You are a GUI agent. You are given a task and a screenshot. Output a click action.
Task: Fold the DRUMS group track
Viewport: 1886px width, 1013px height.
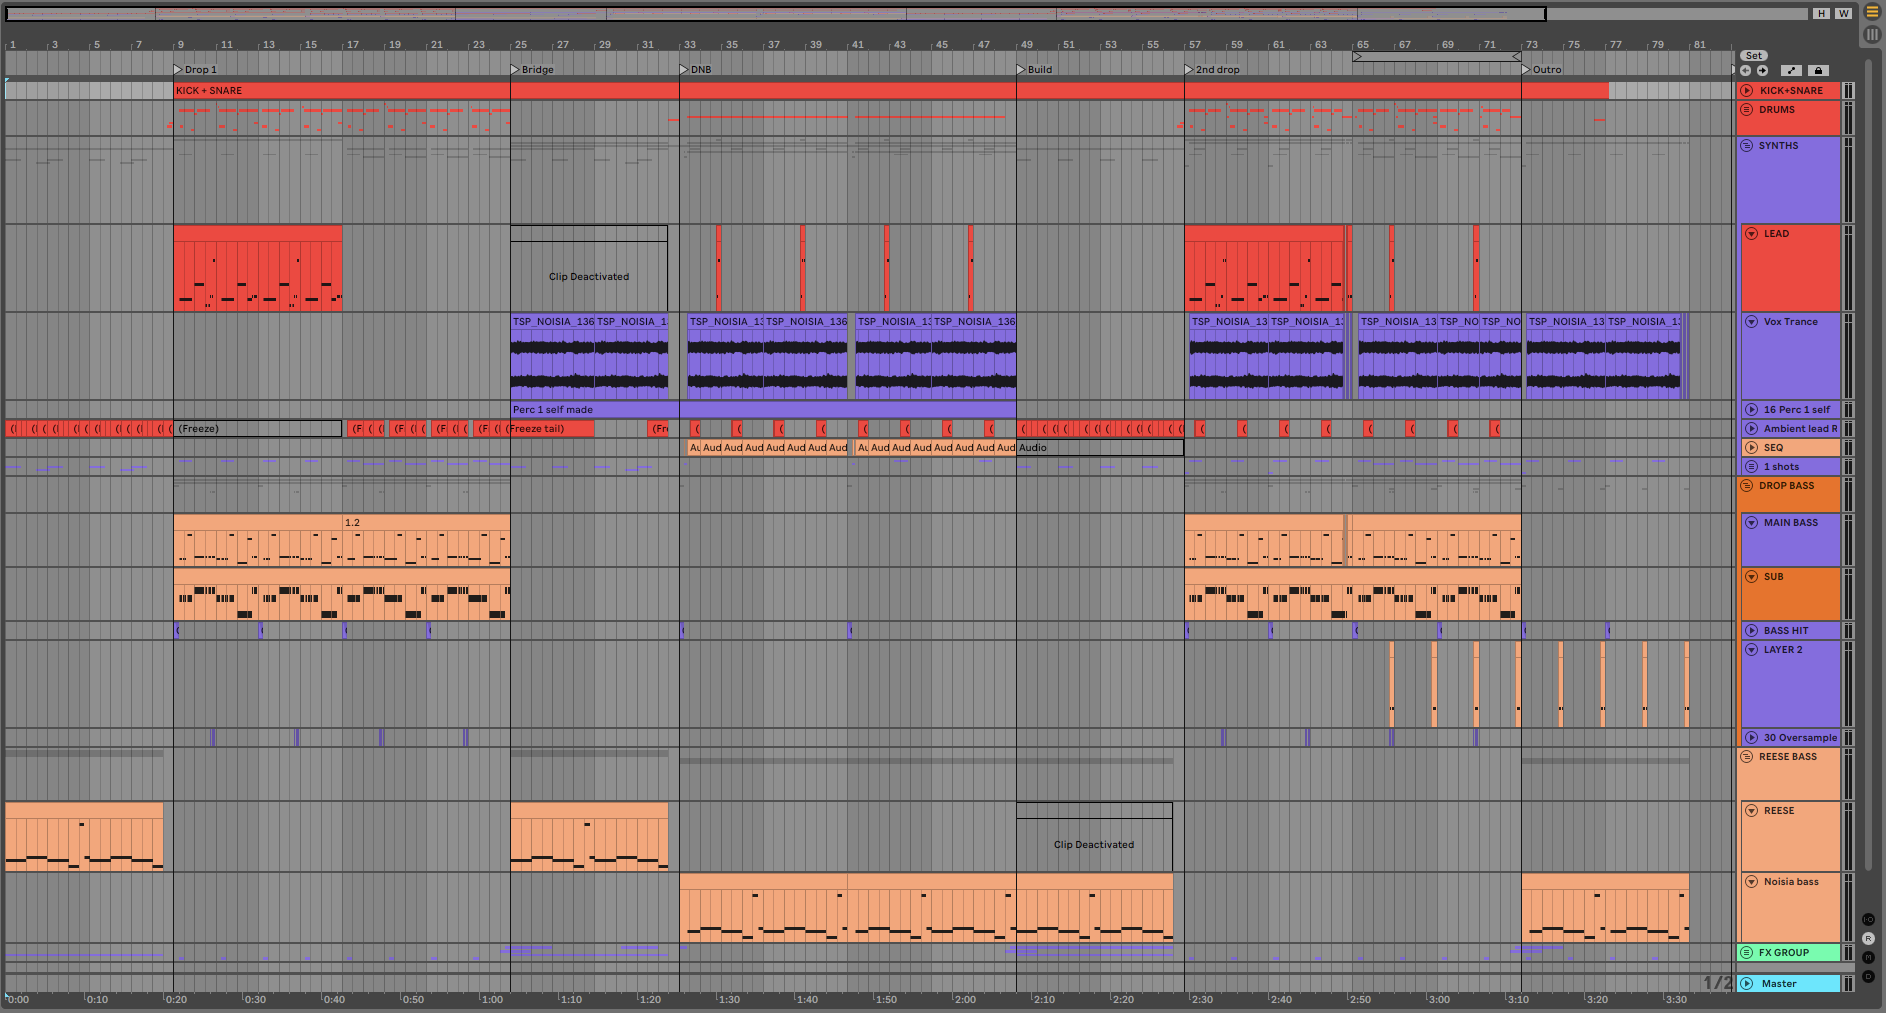1746,109
